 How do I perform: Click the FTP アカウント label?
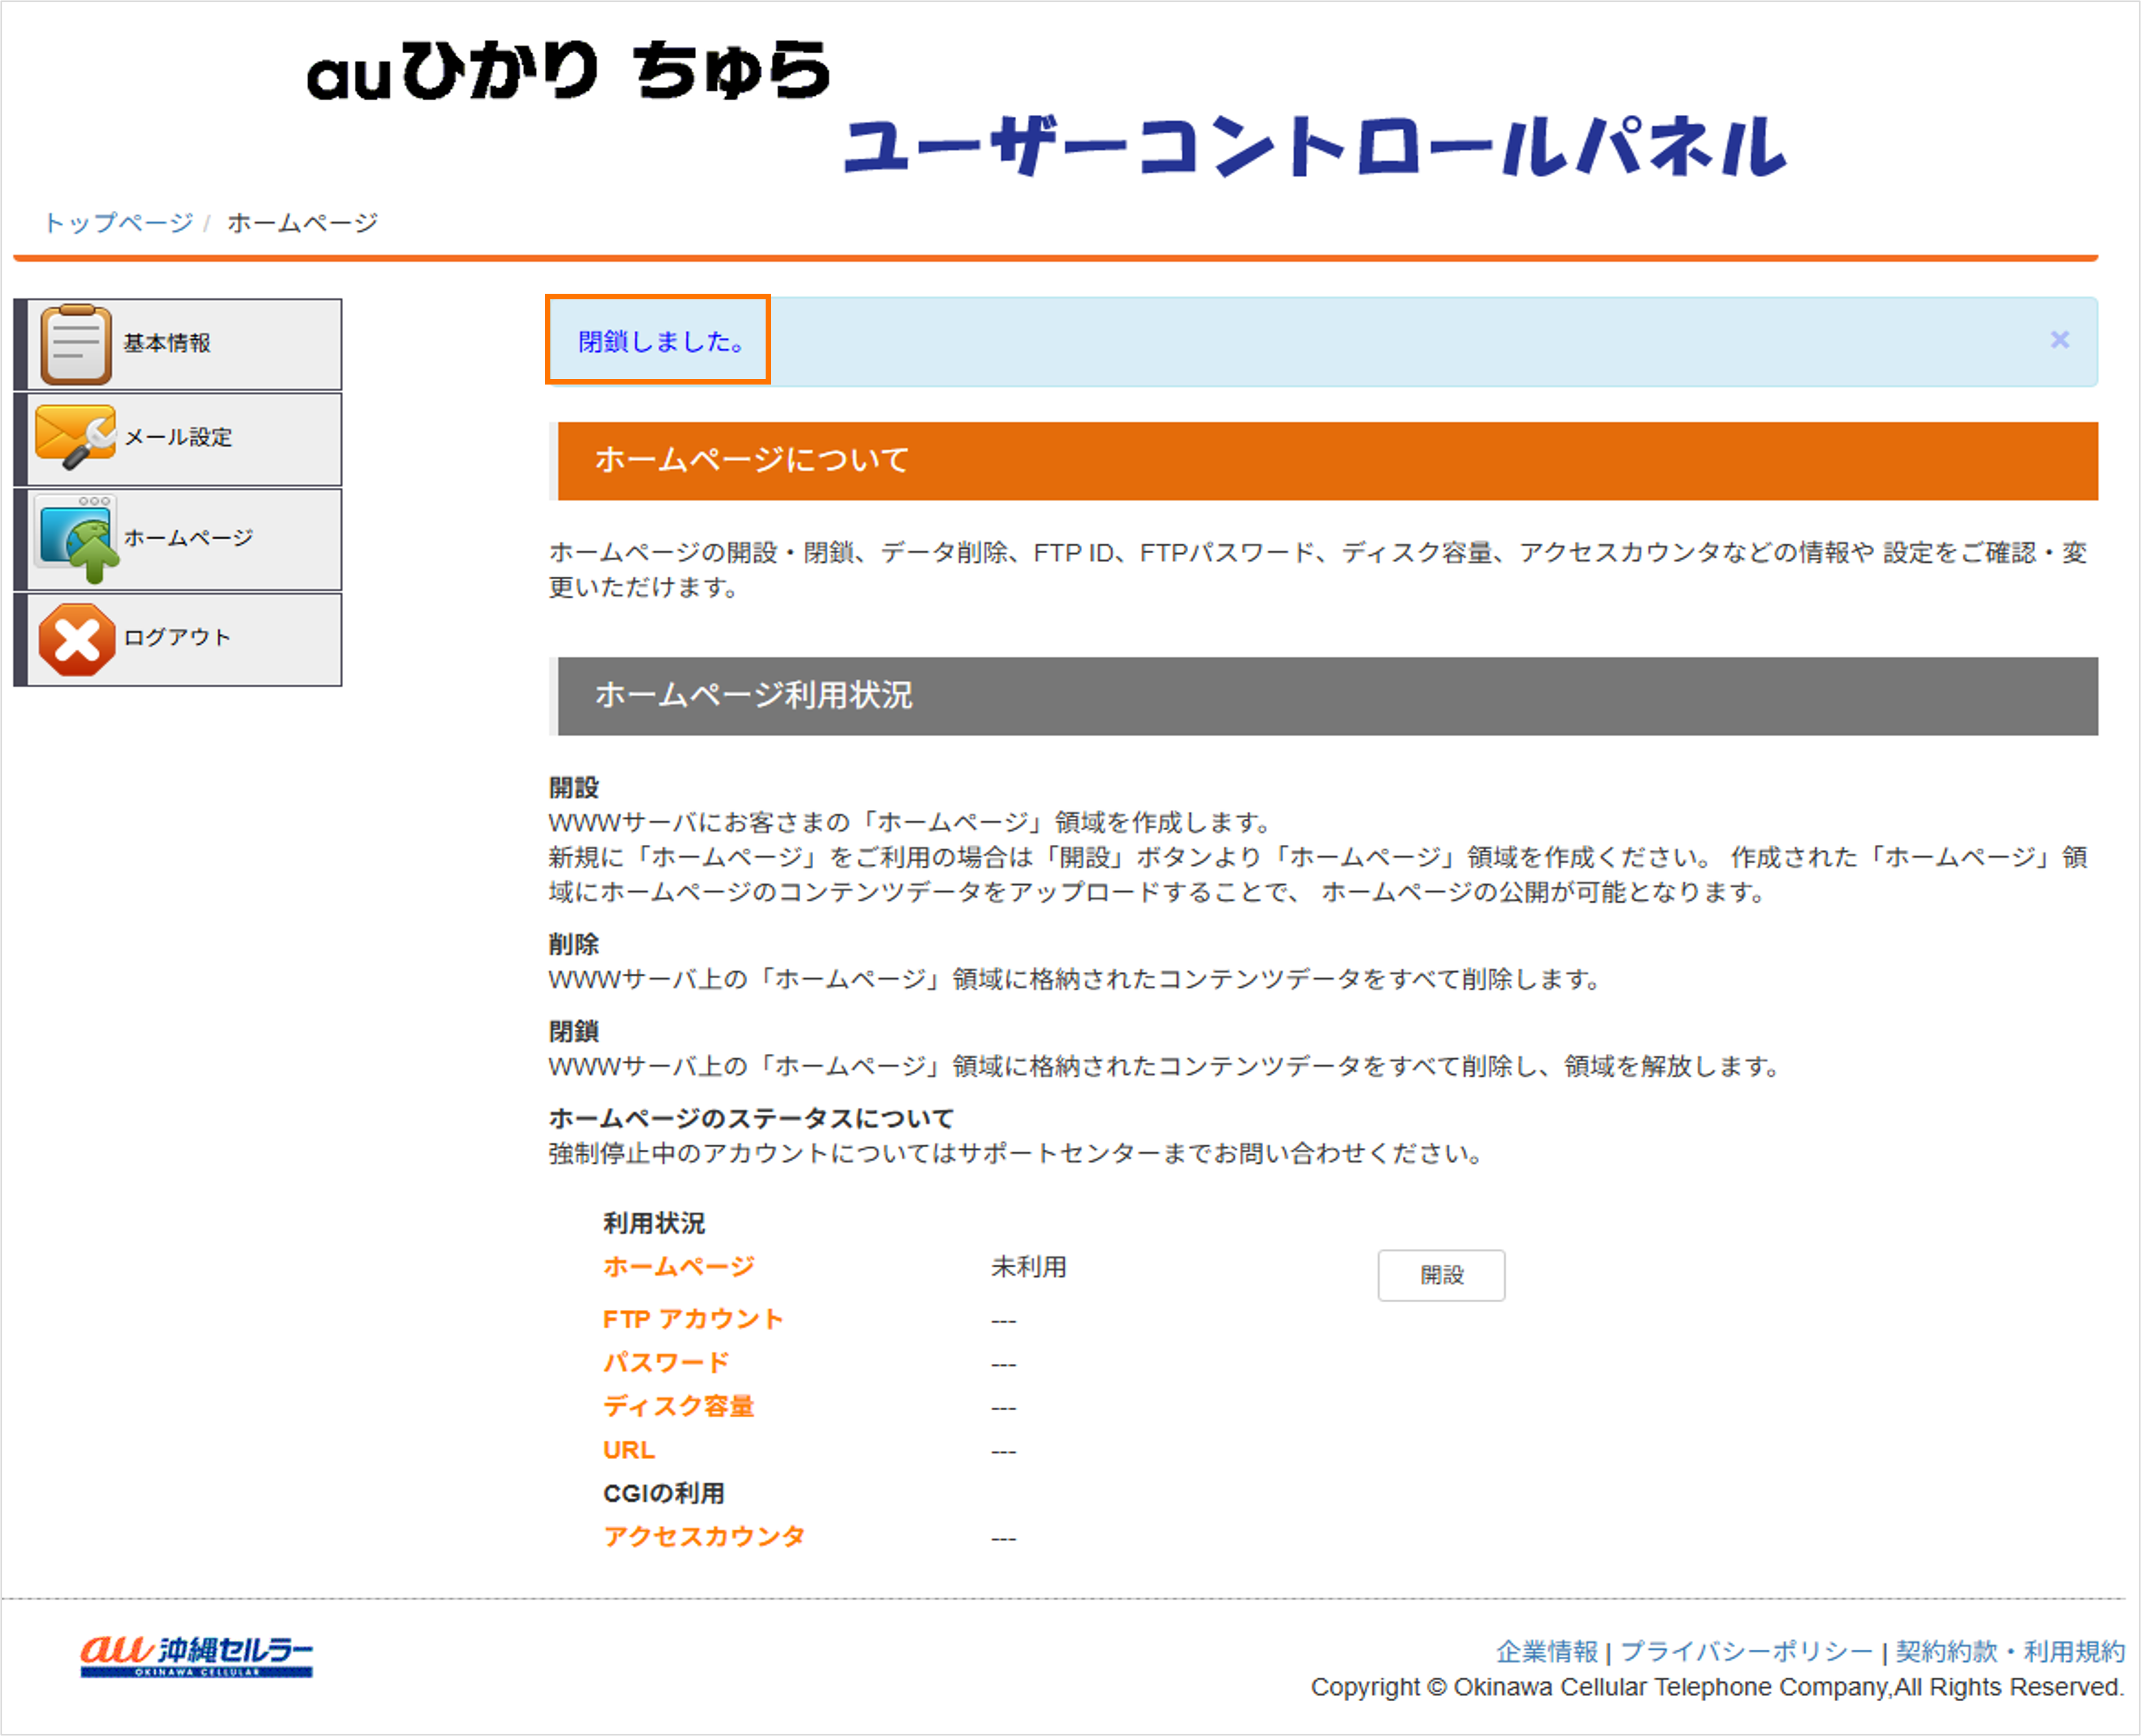(x=693, y=1319)
